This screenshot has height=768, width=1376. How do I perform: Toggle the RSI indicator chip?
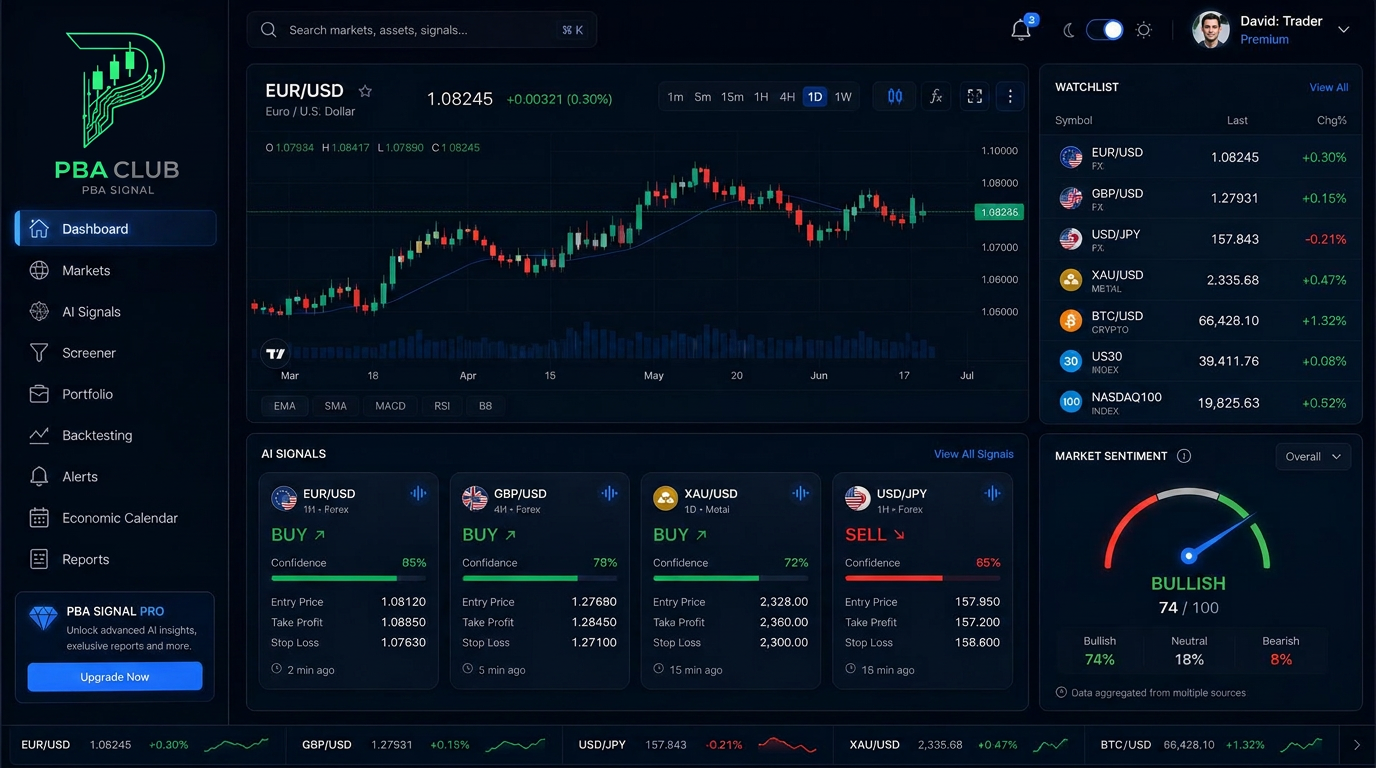442,406
